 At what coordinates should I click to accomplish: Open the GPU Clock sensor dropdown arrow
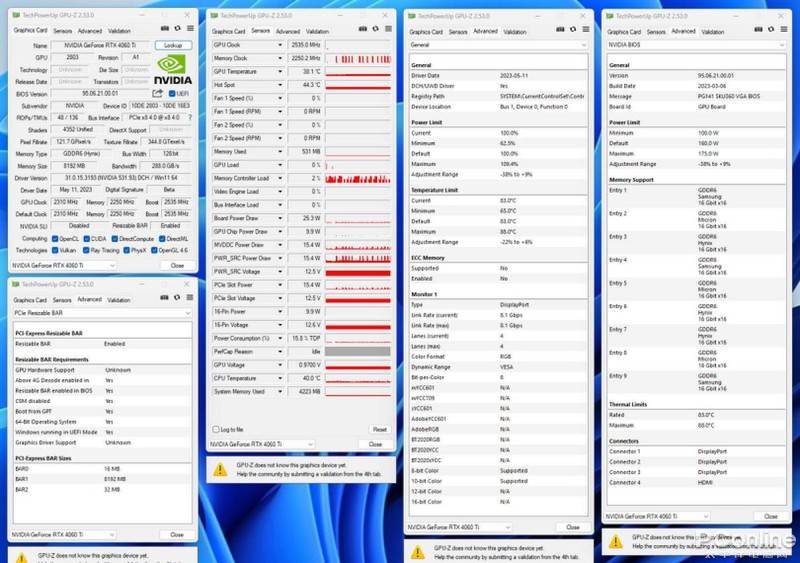pyautogui.click(x=280, y=45)
